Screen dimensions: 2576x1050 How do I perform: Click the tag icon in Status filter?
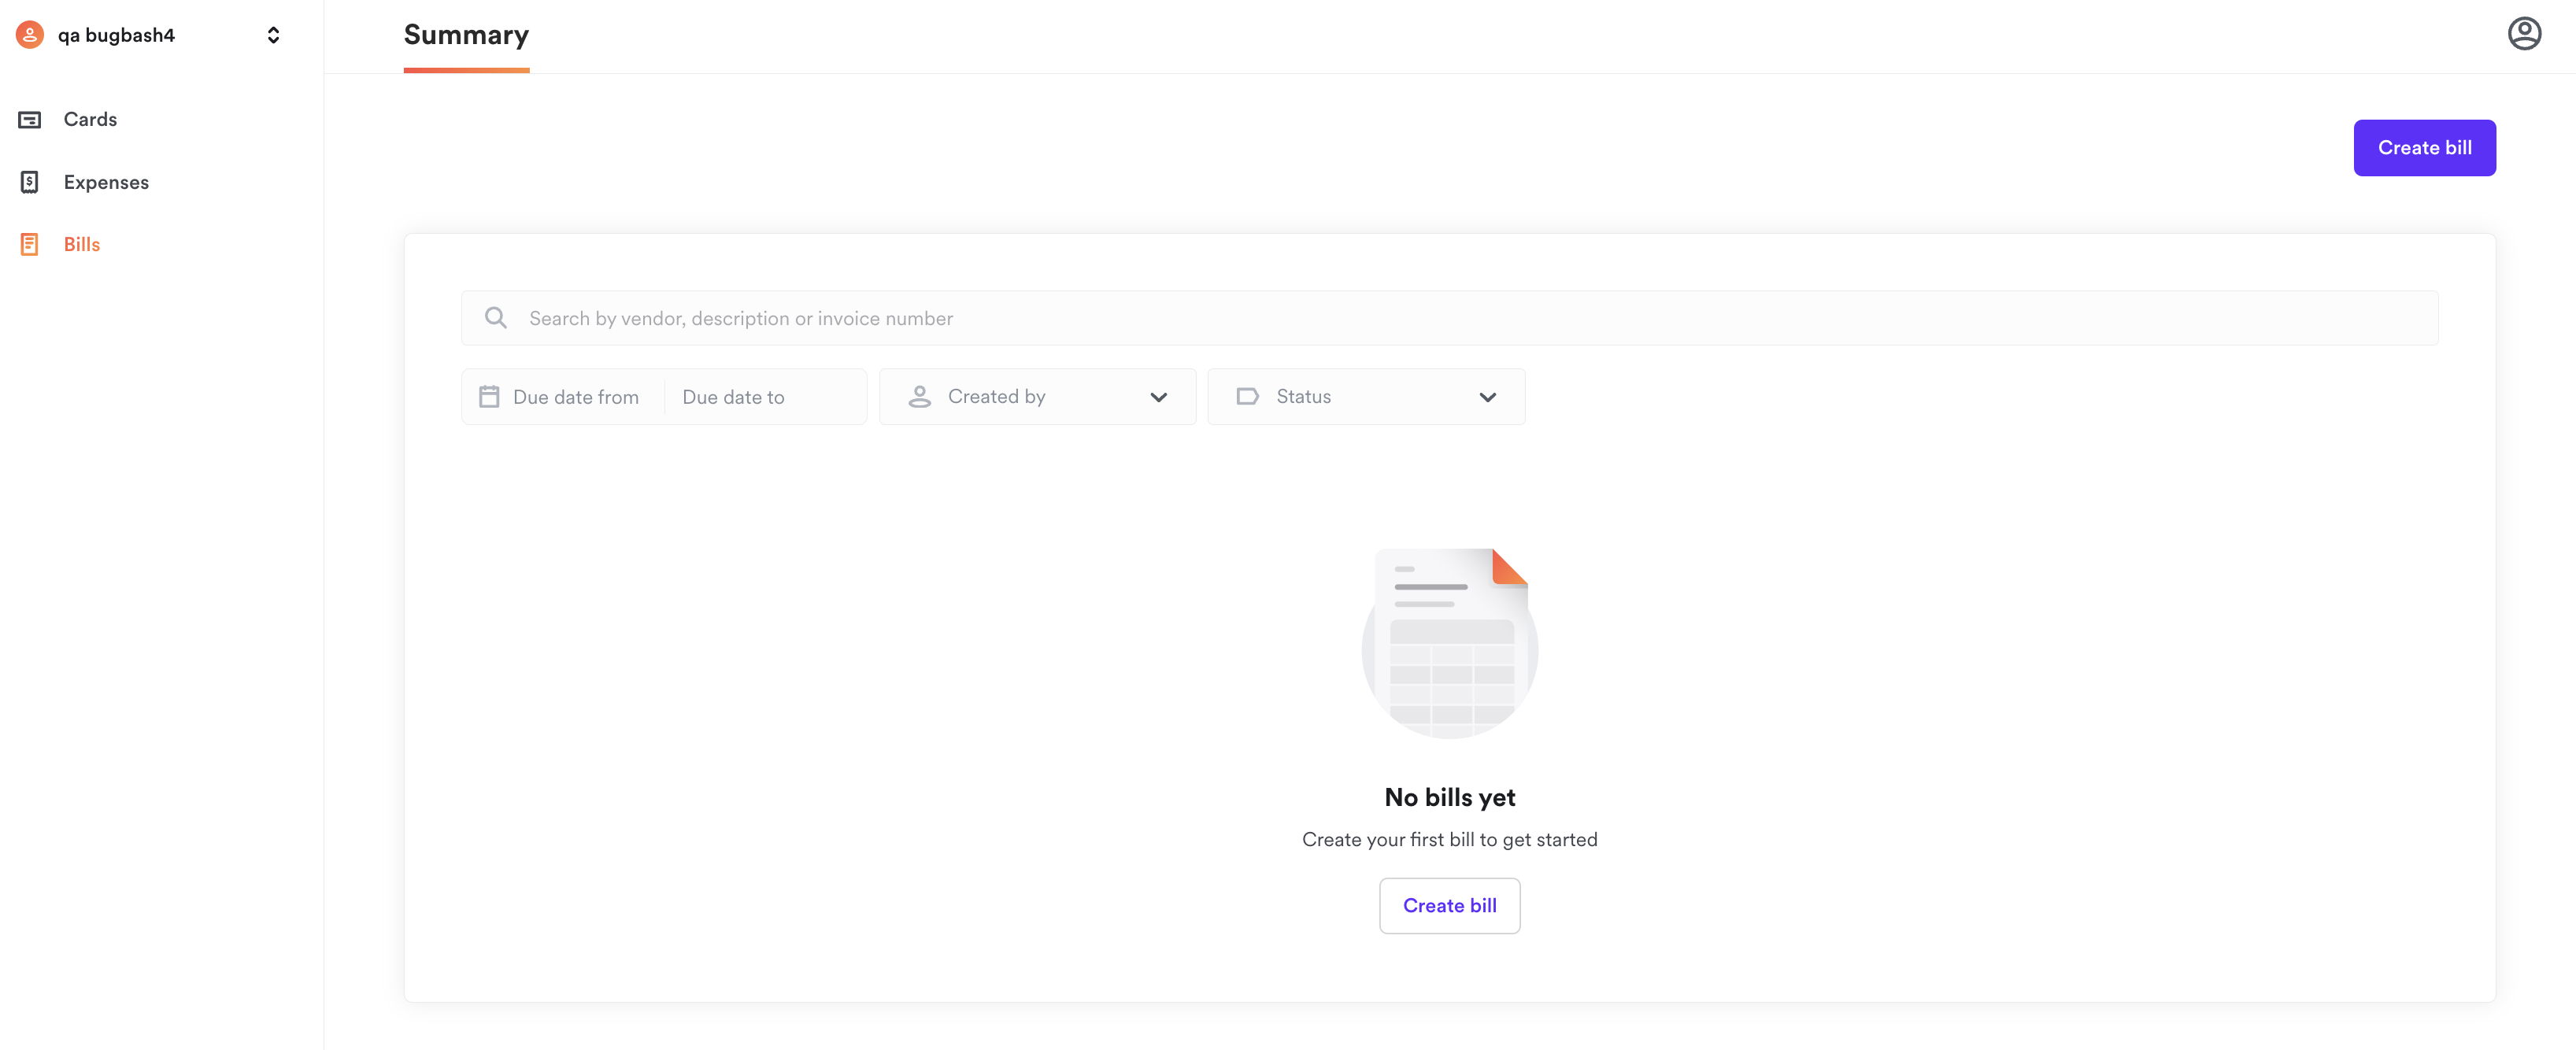pos(1247,397)
